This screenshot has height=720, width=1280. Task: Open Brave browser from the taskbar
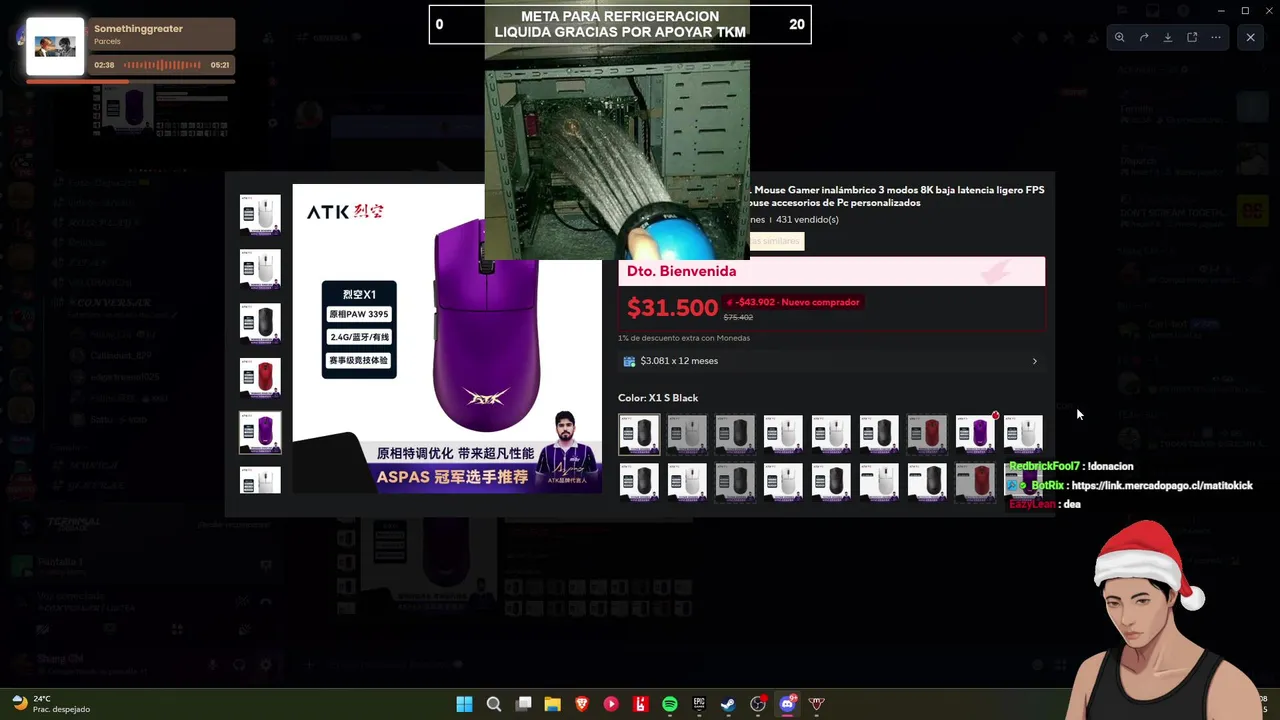[x=582, y=704]
